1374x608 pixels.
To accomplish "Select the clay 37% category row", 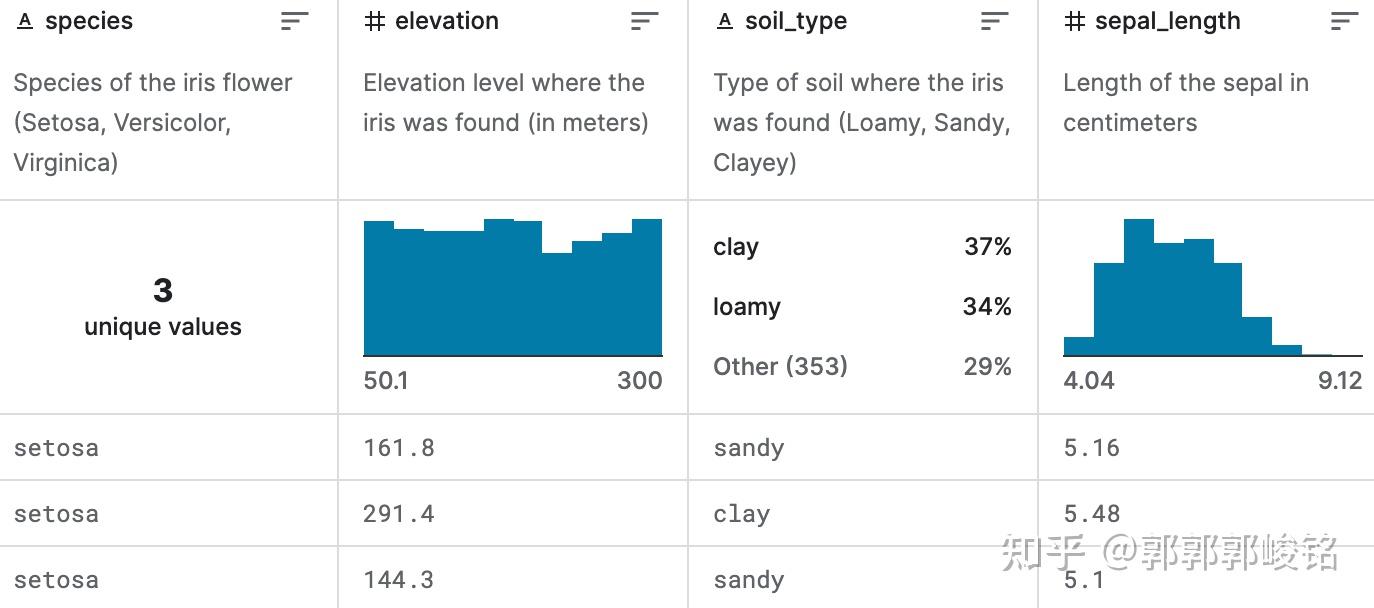I will click(x=862, y=247).
